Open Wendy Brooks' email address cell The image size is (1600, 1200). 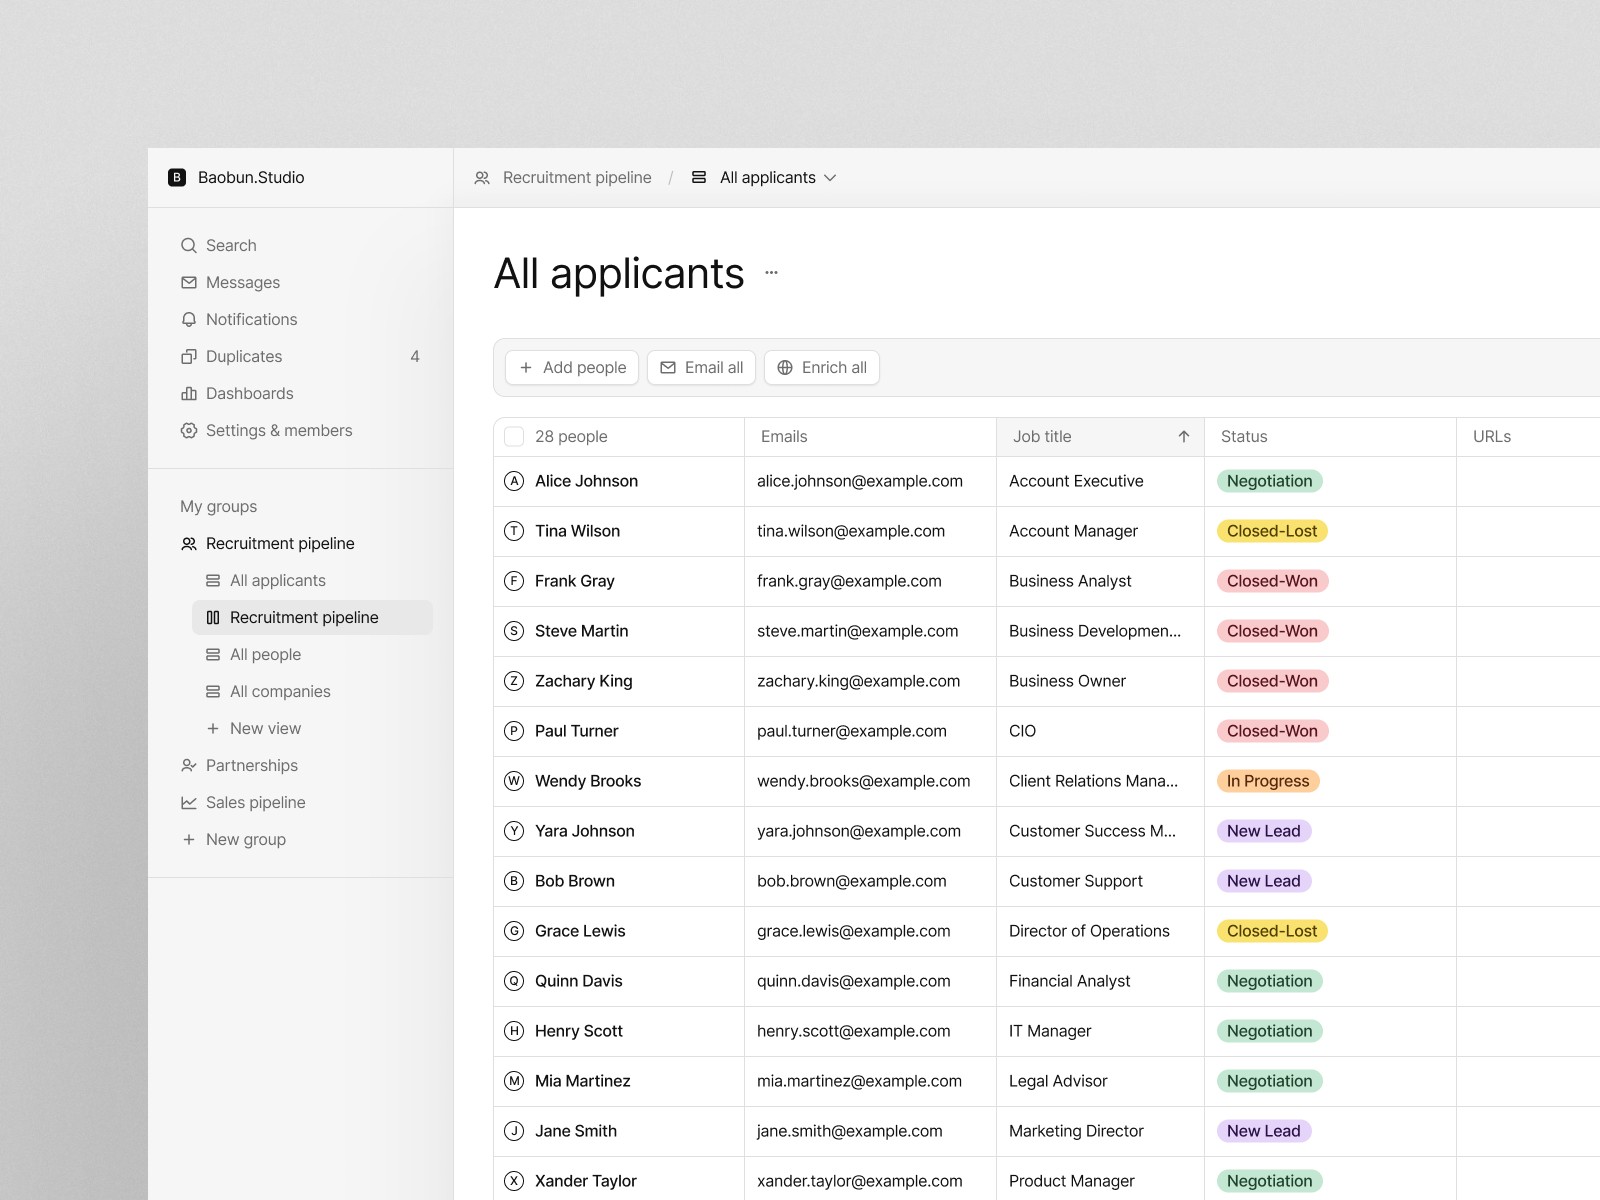pyautogui.click(x=870, y=781)
